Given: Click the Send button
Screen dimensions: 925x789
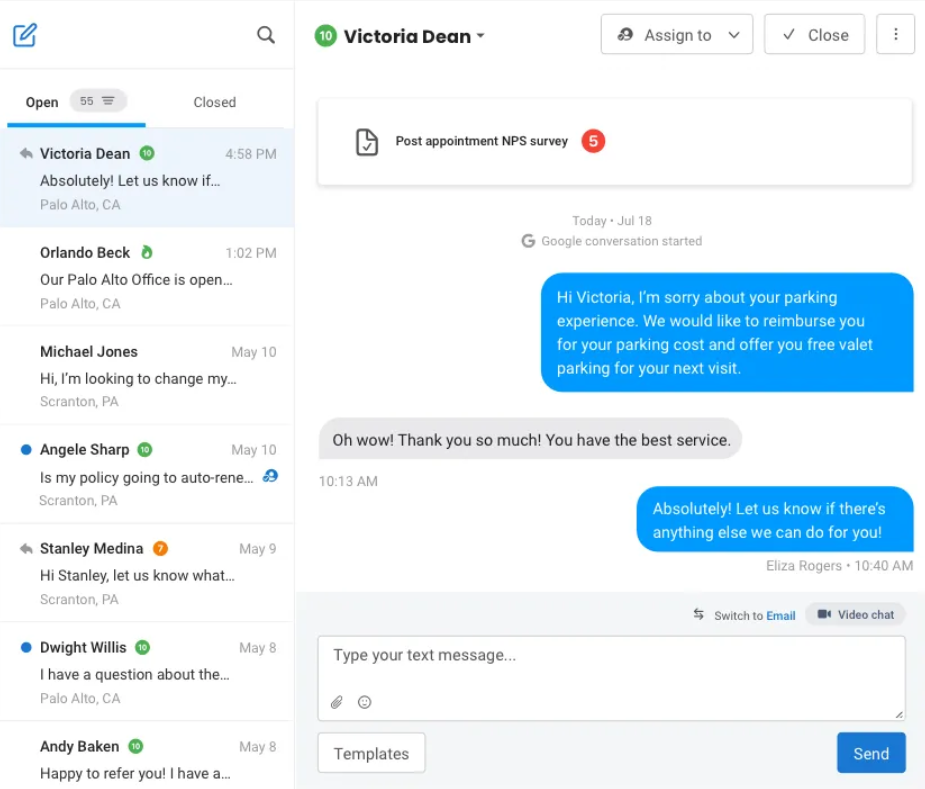Looking at the screenshot, I should pos(870,753).
